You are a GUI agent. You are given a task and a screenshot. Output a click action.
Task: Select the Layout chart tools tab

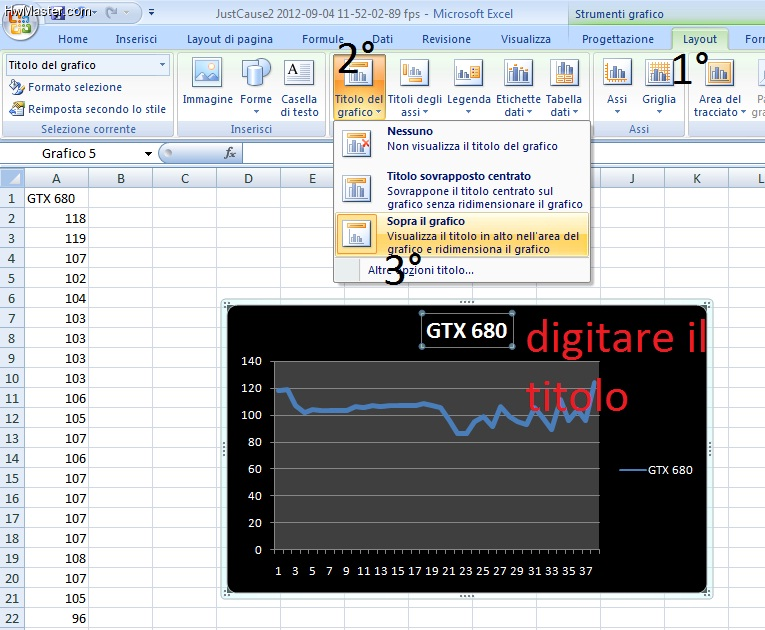click(x=700, y=39)
